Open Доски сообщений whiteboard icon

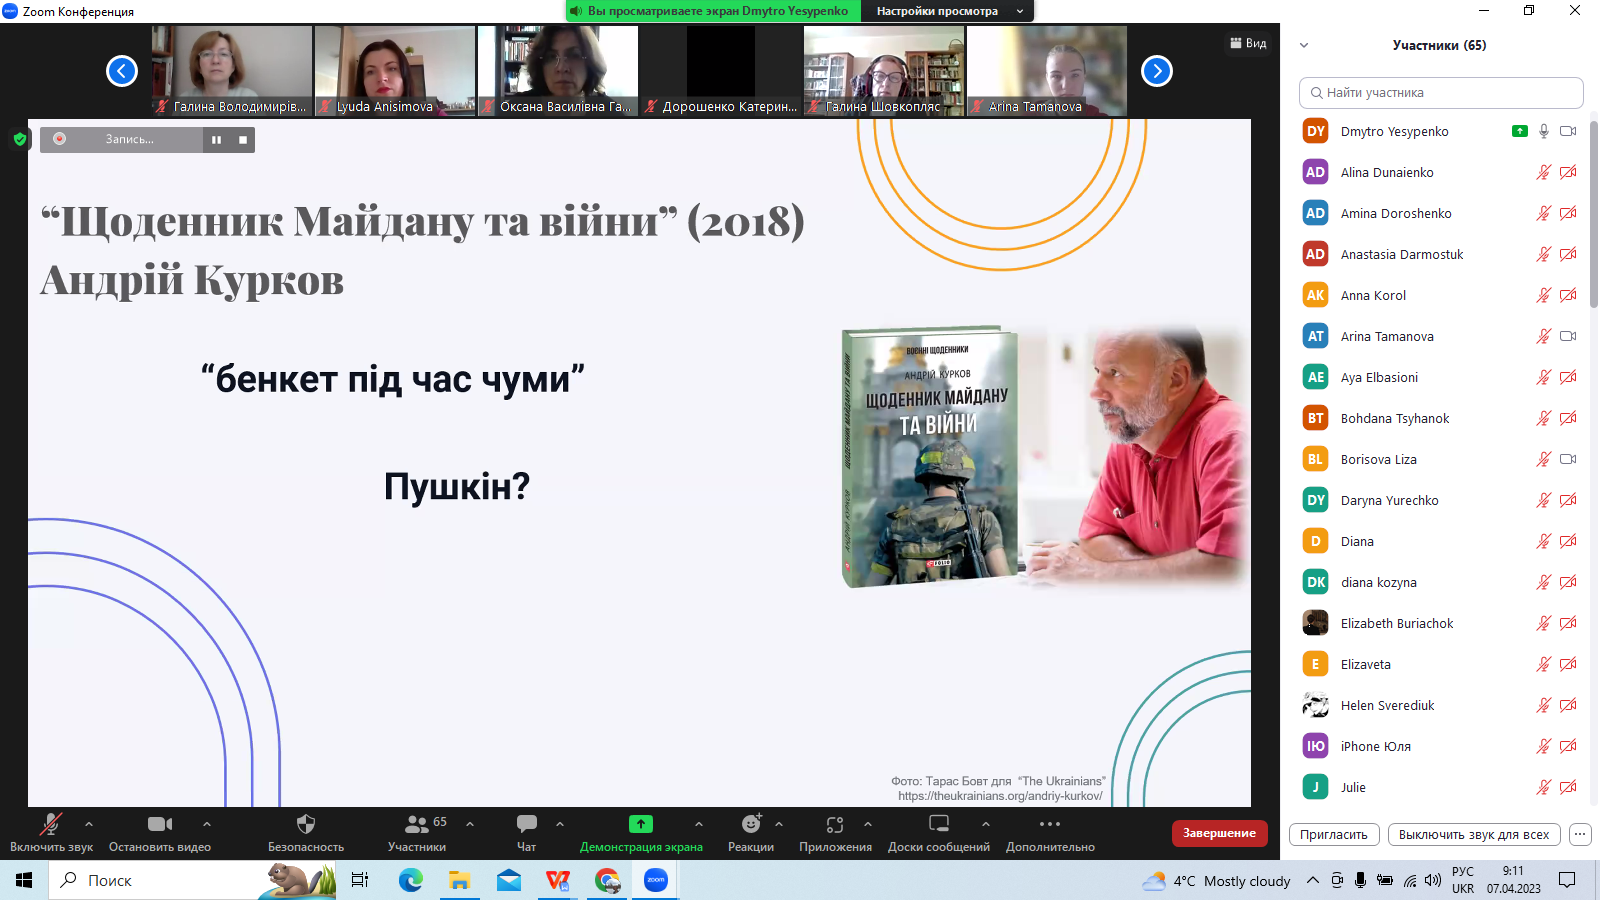(938, 824)
